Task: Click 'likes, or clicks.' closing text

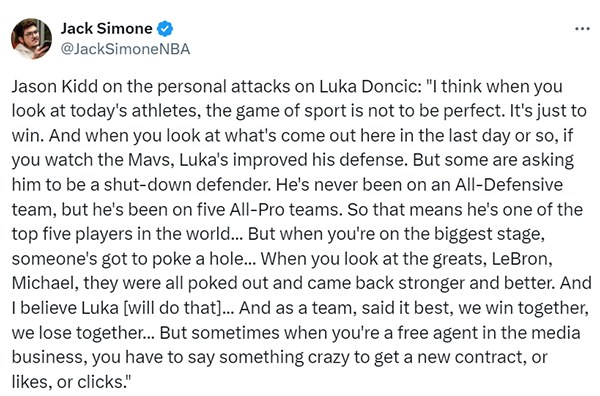Action: tap(71, 382)
